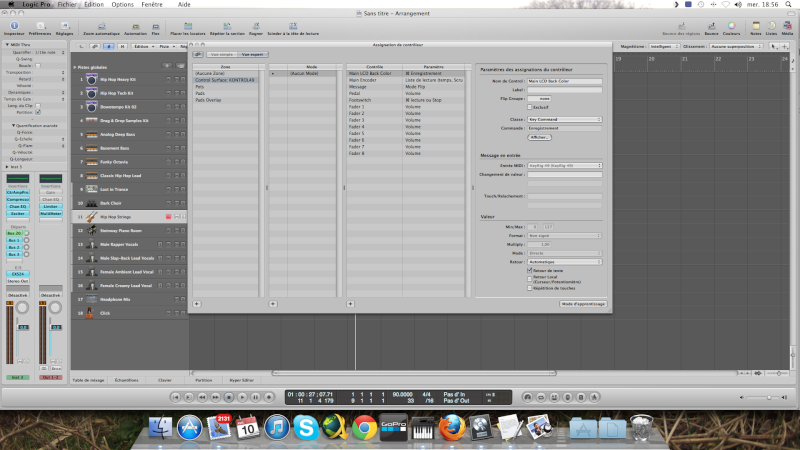Open the Classe Key Command dropdown
Image resolution: width=800 pixels, height=450 pixels.
click(x=564, y=119)
